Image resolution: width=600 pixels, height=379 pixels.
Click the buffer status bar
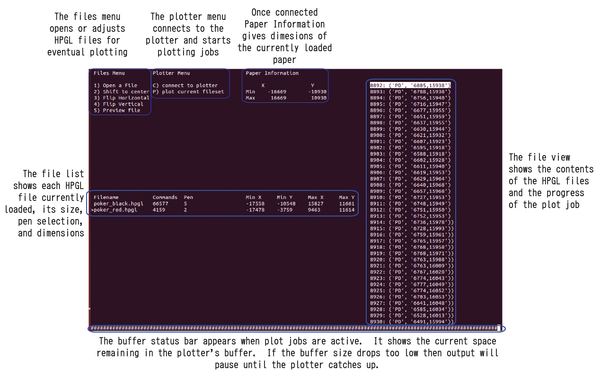click(296, 328)
